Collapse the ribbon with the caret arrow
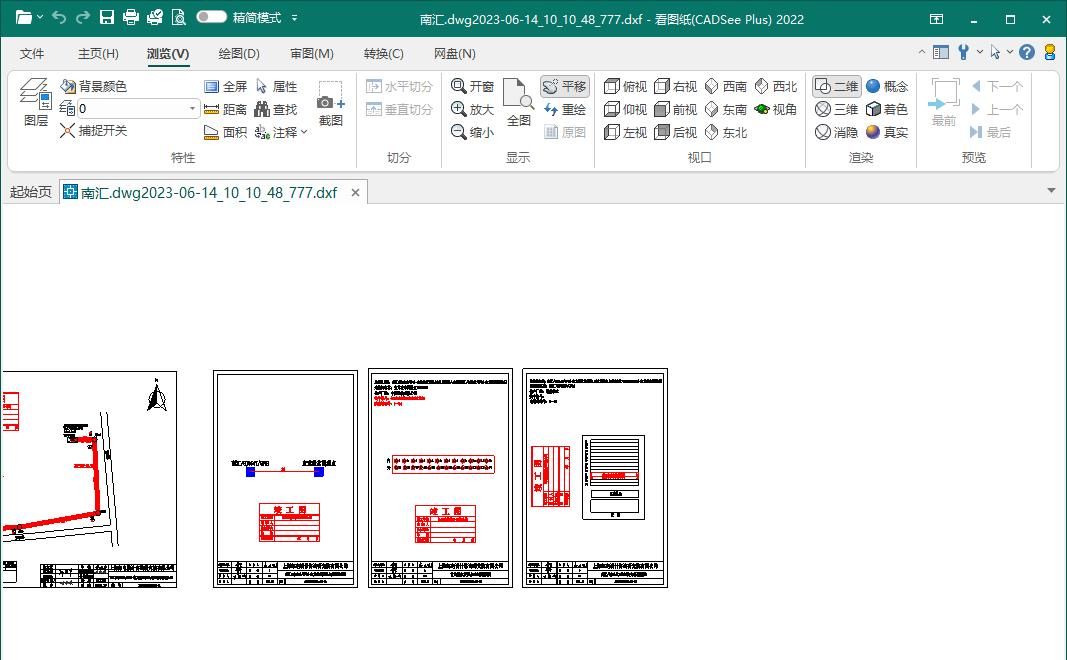 [x=921, y=52]
